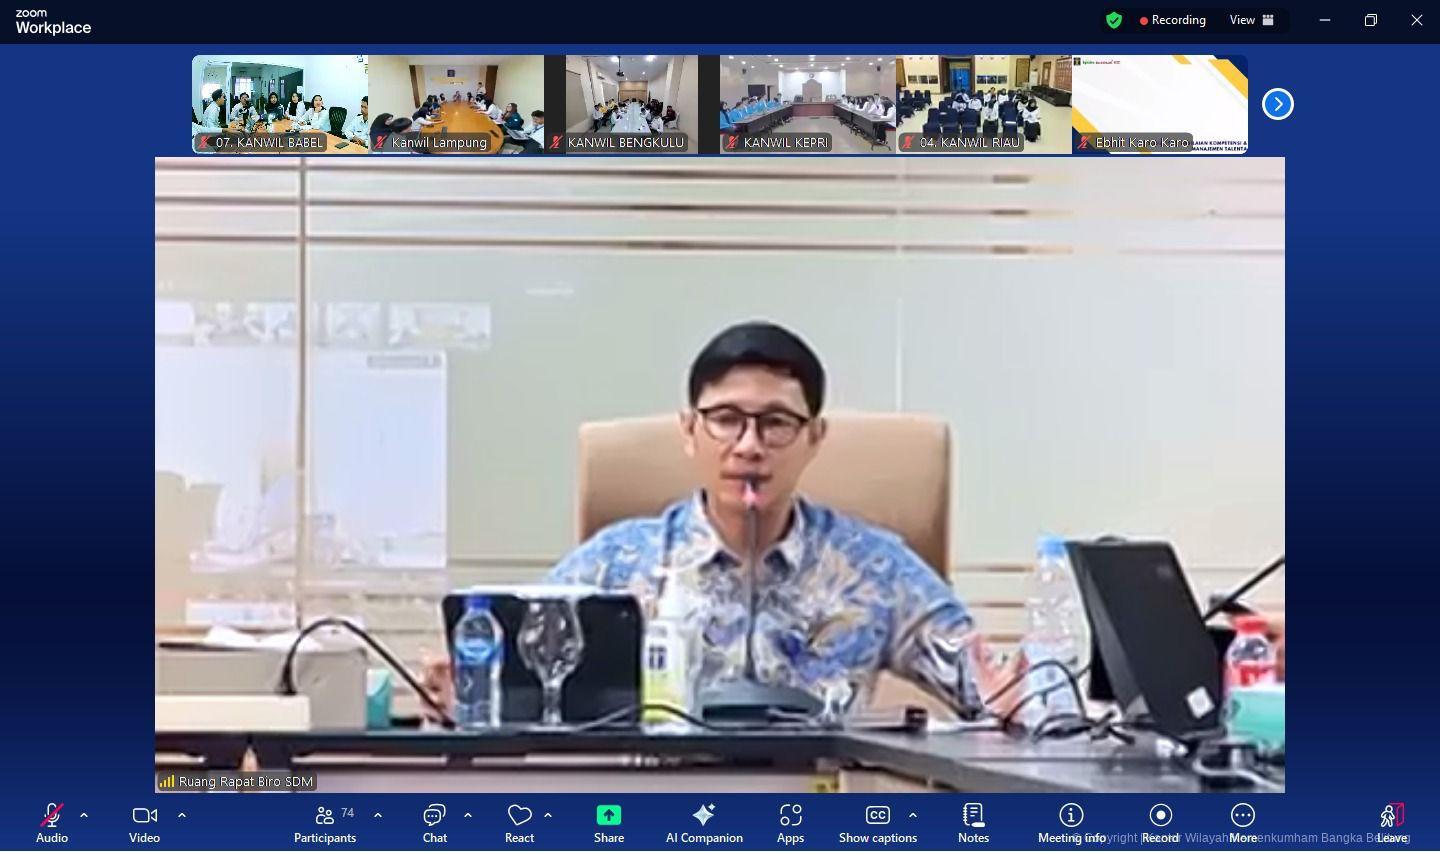Show next page of video thumbnails

(1277, 104)
